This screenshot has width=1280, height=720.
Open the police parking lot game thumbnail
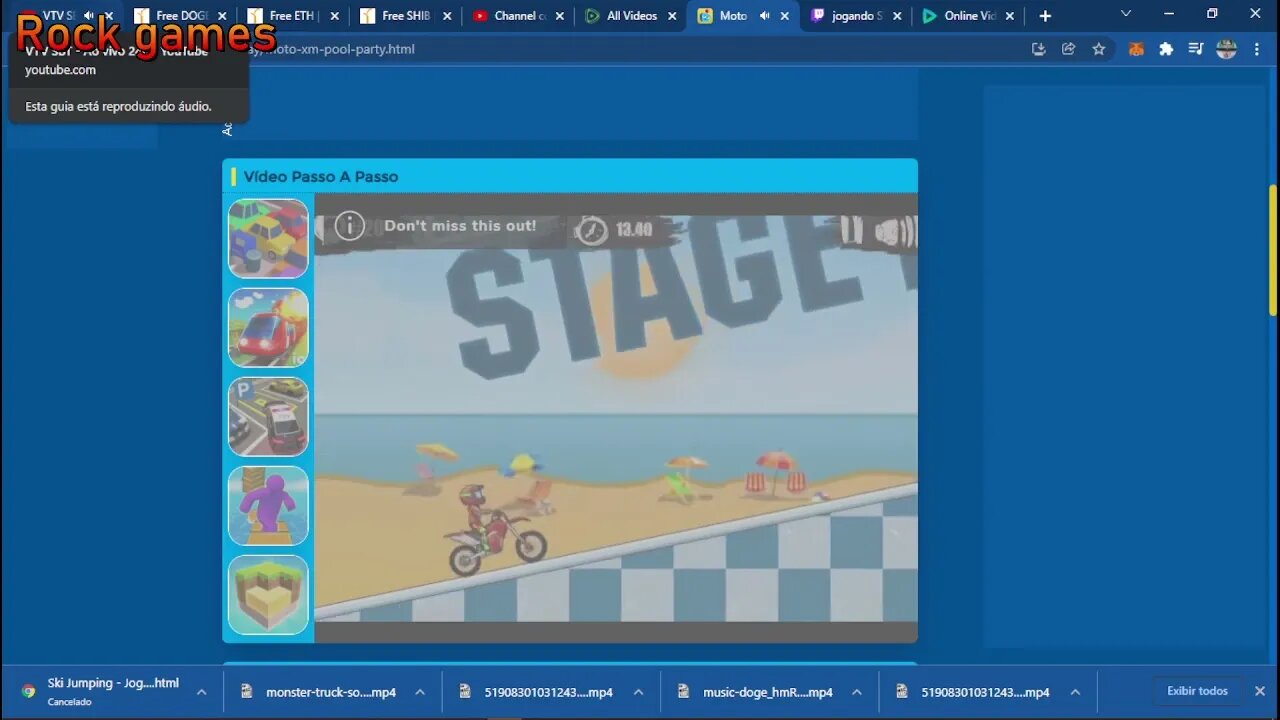[x=268, y=417]
